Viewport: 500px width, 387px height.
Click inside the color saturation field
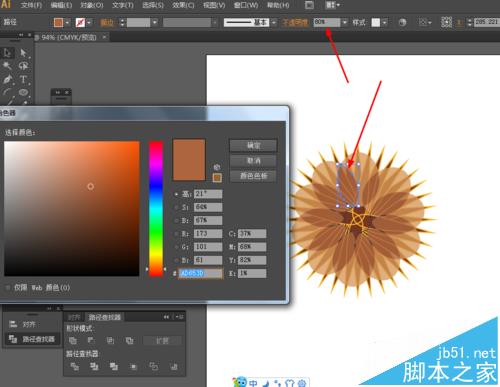pos(72,208)
